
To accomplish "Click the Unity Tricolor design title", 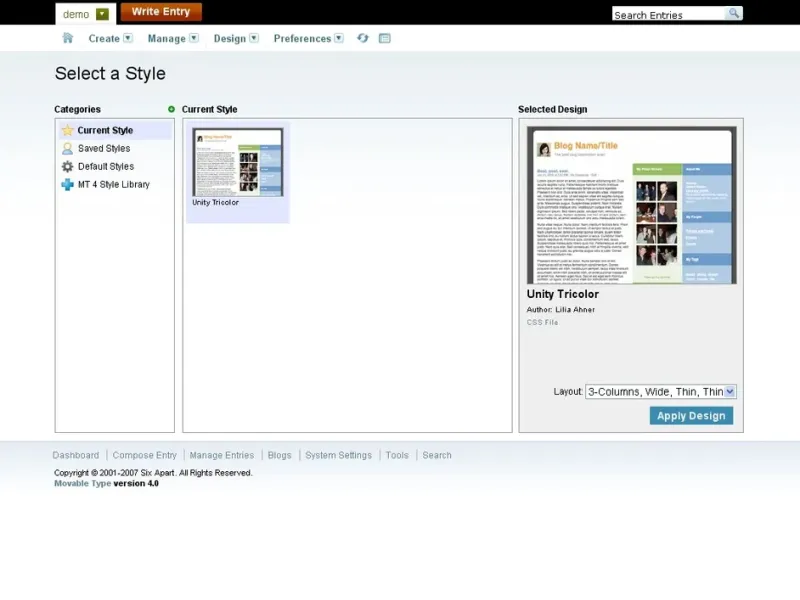I will click(563, 294).
